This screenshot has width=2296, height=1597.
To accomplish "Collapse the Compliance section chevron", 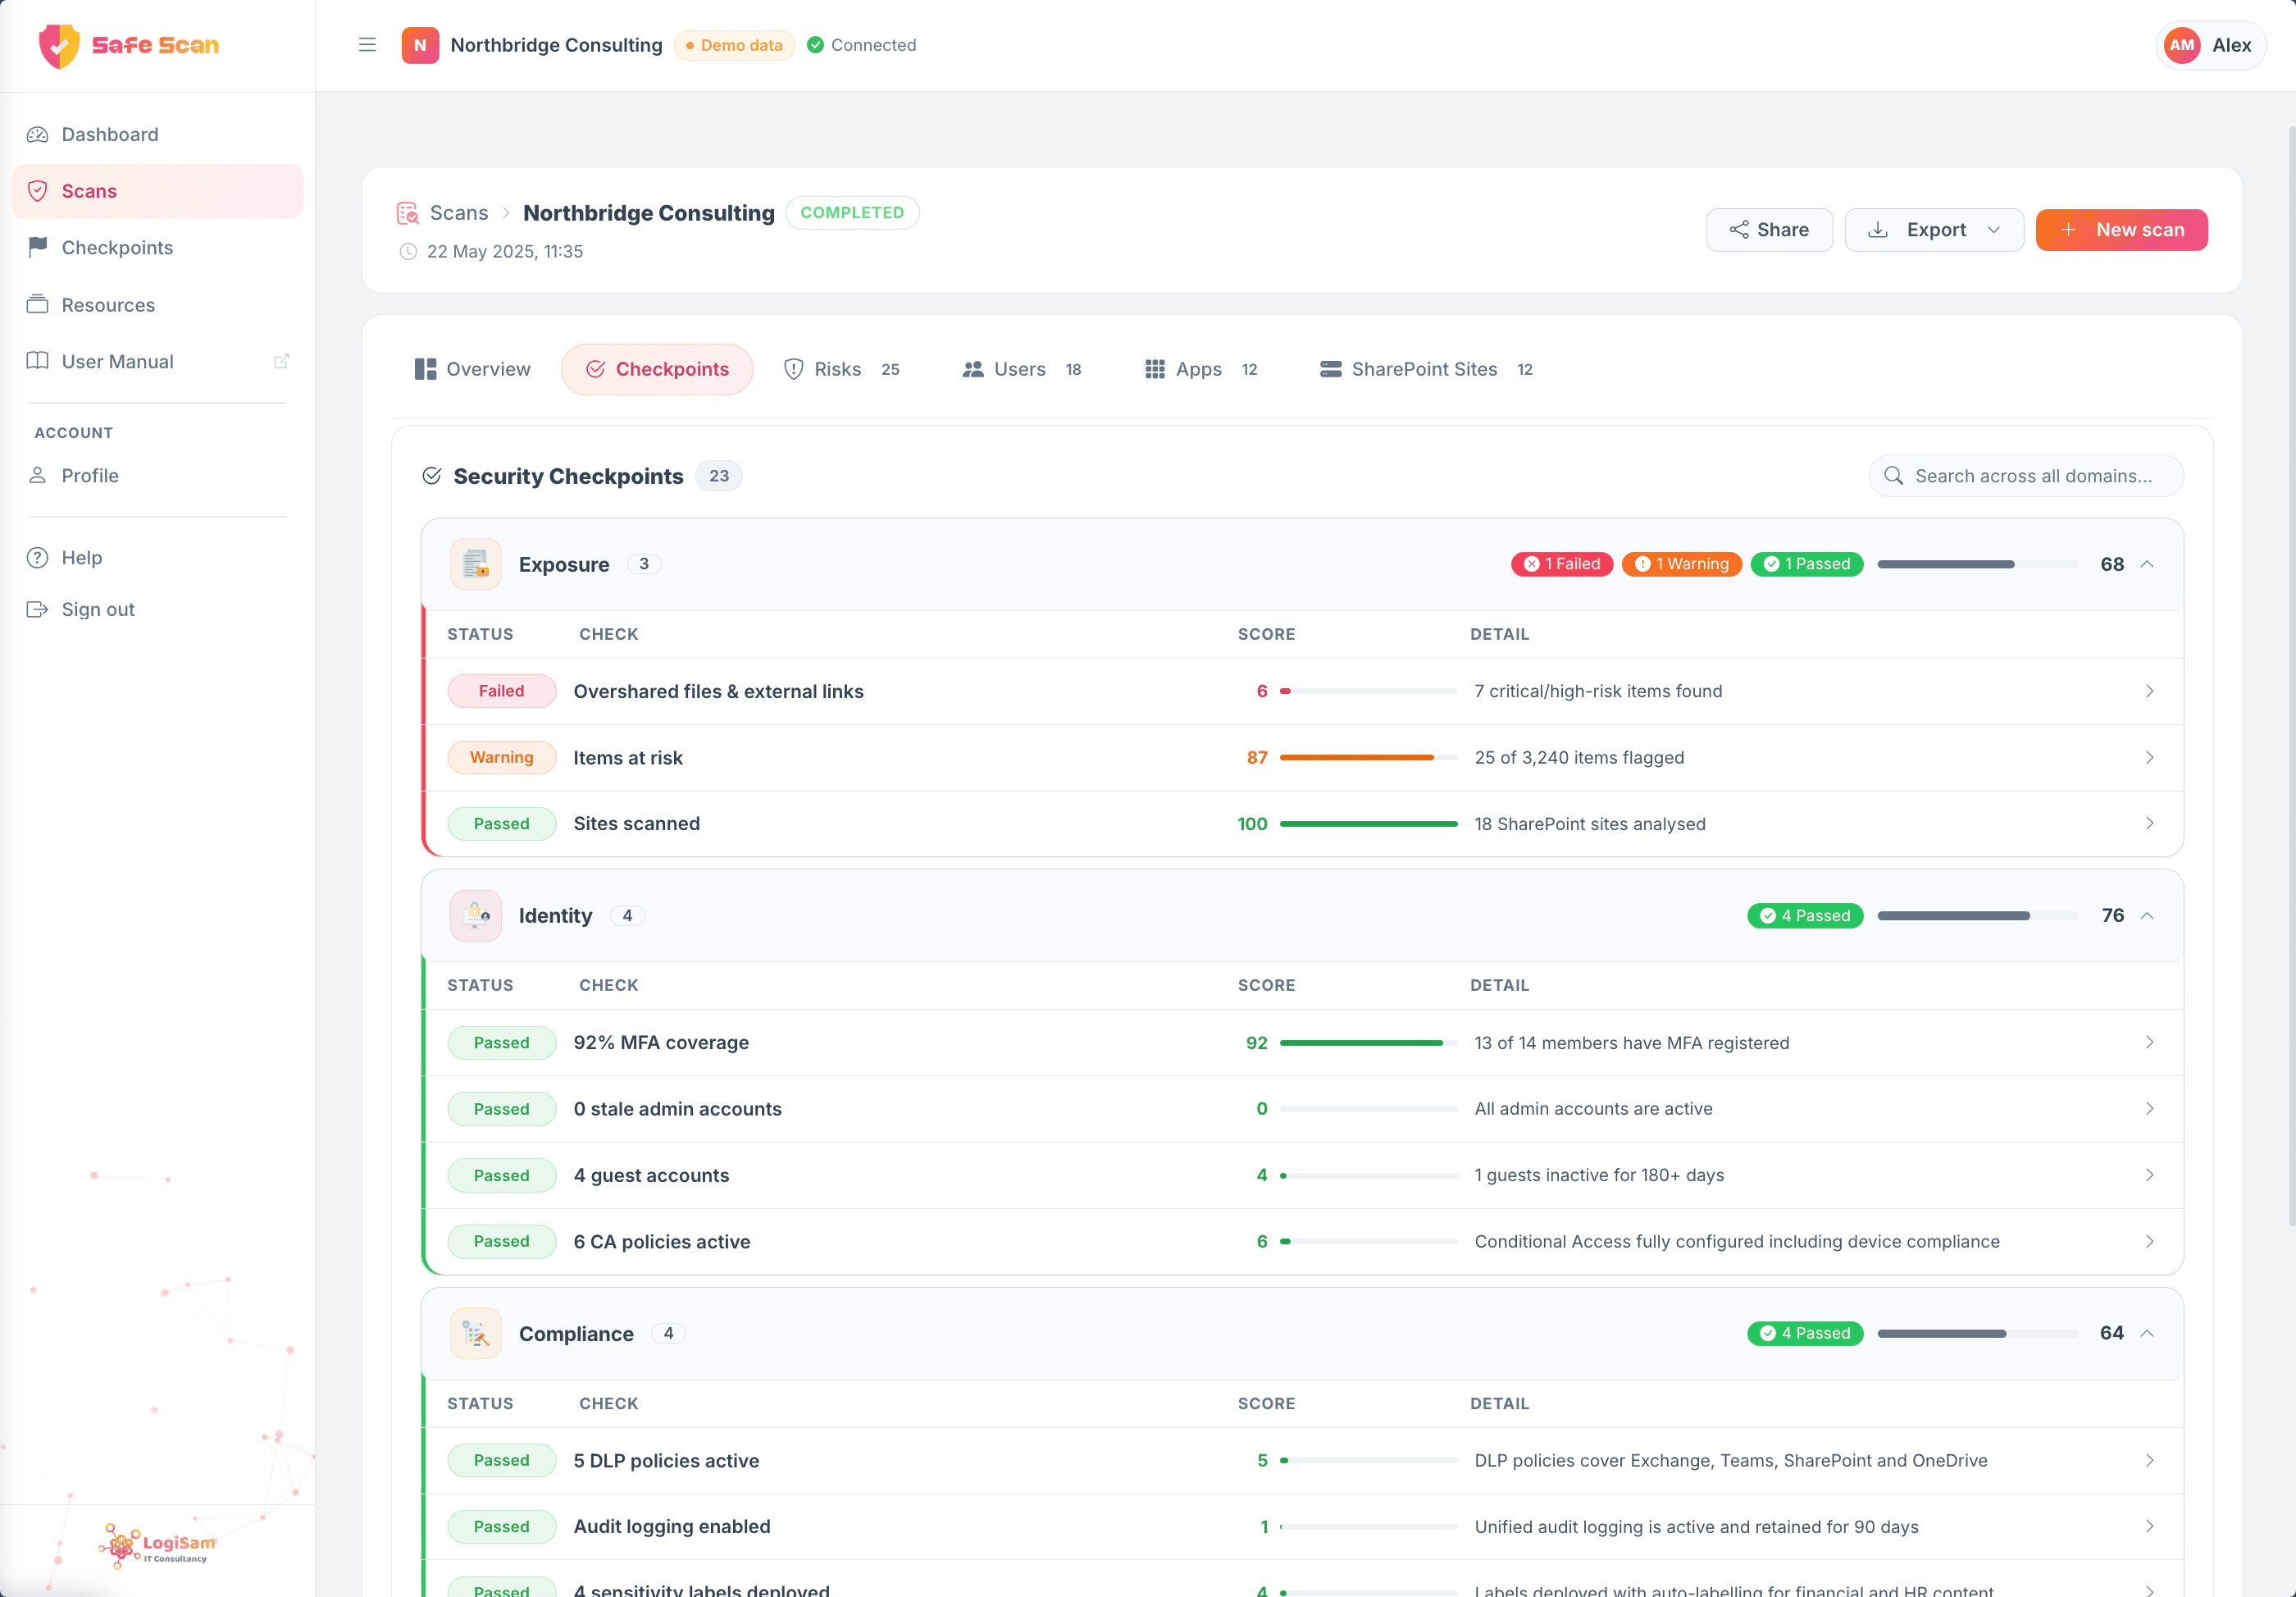I will click(2147, 1333).
